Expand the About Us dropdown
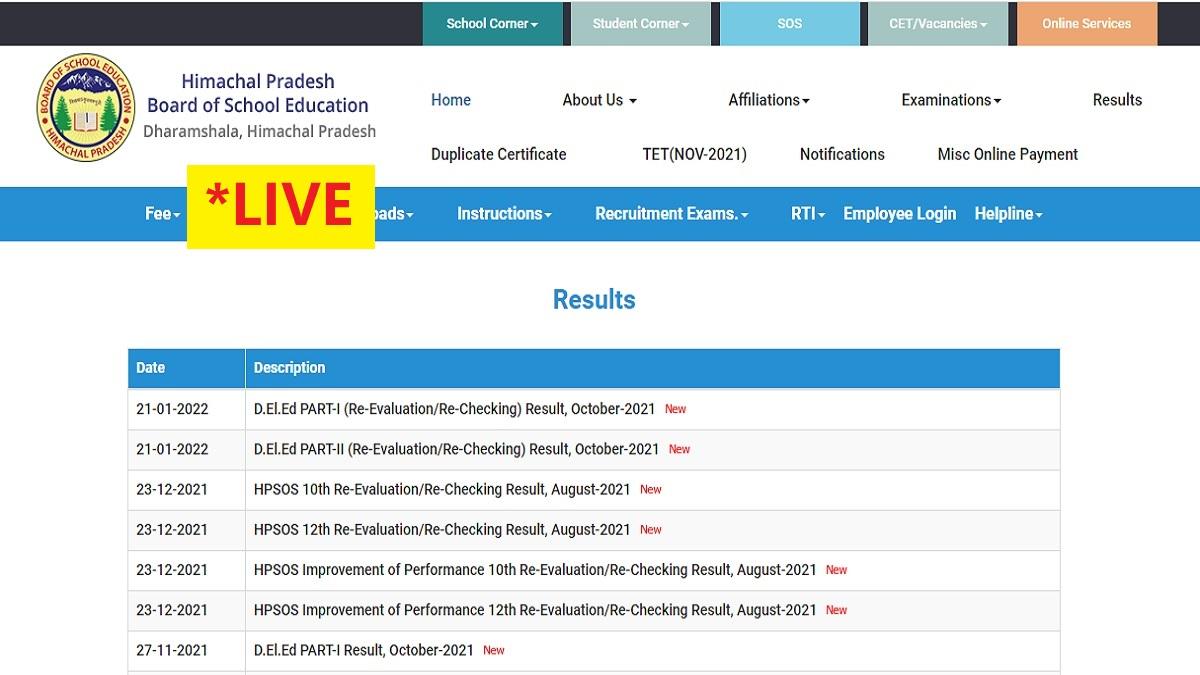Viewport: 1200px width, 675px height. click(x=597, y=99)
